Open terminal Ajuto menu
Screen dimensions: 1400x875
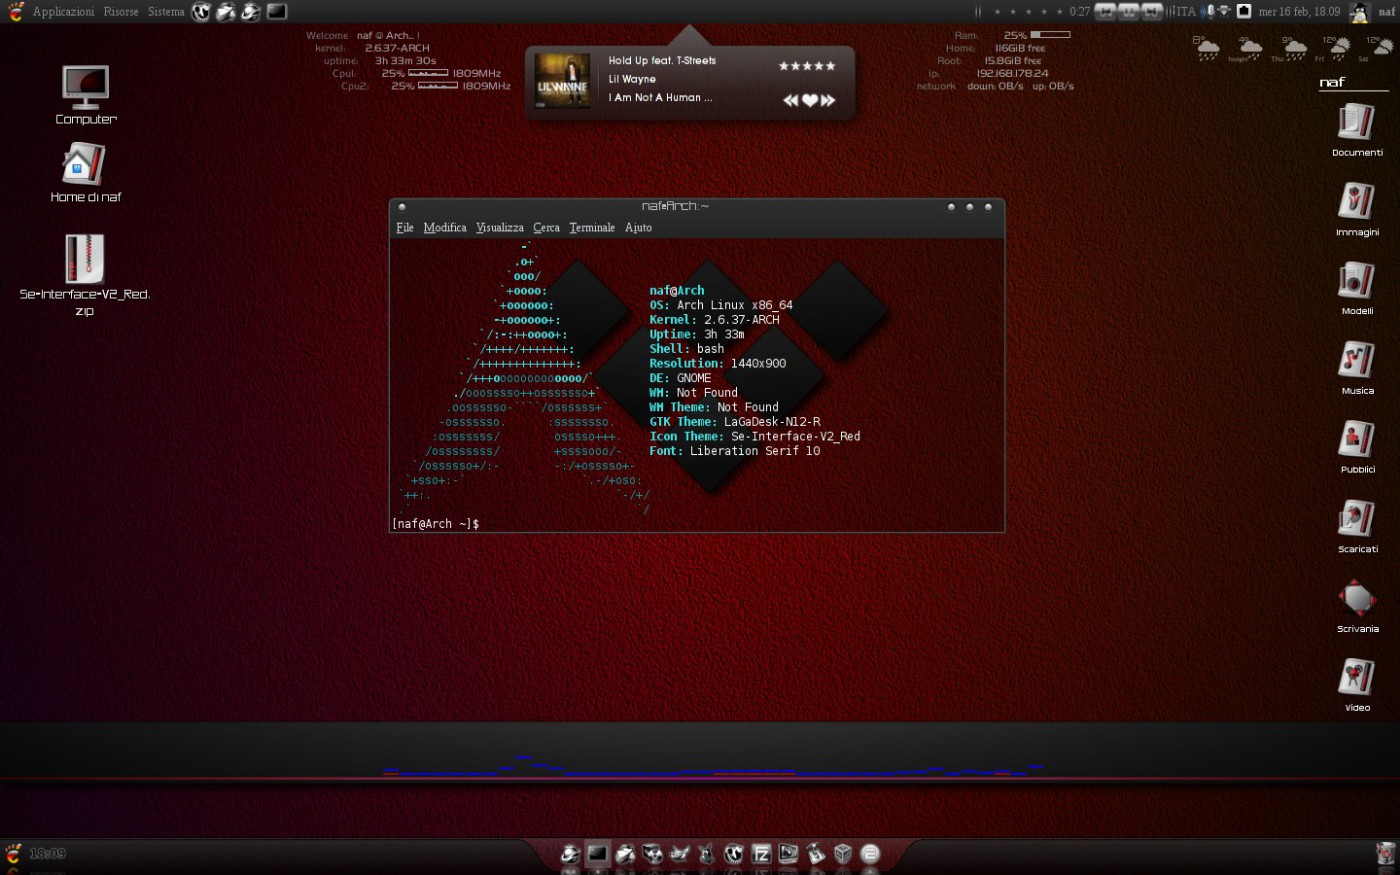click(x=639, y=228)
